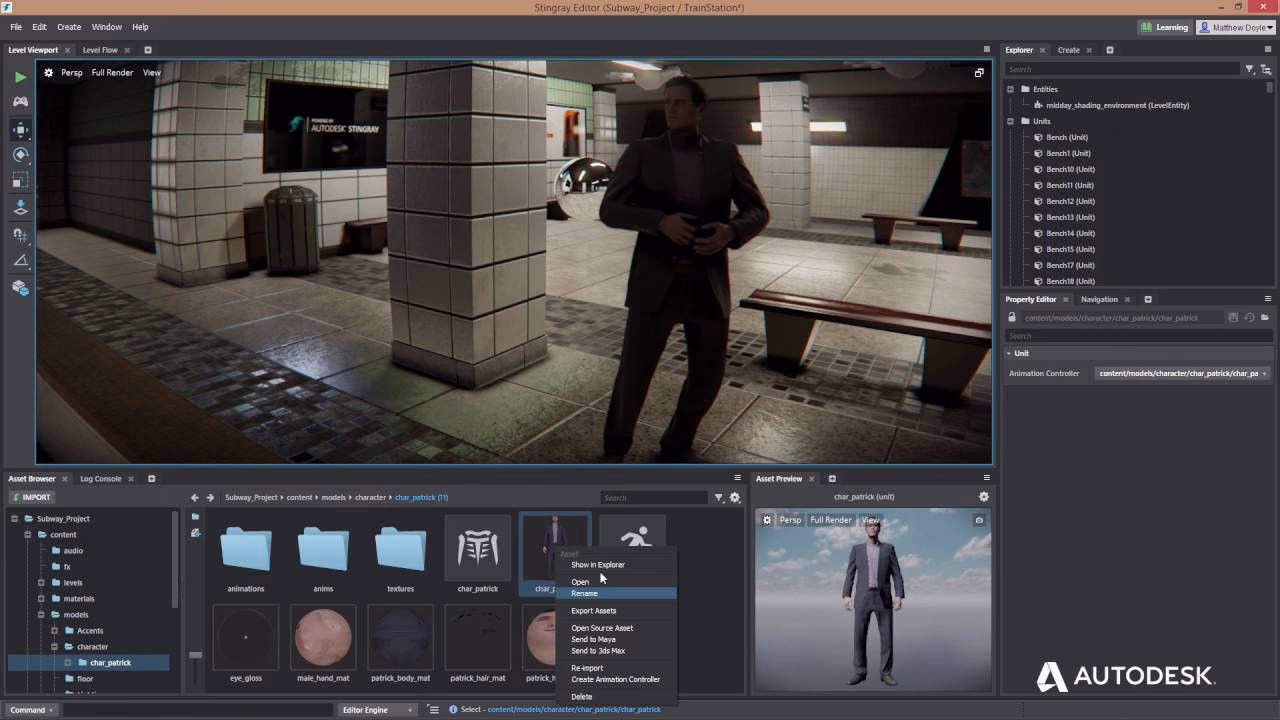
Task: Click the status bar list icon
Action: coord(433,710)
